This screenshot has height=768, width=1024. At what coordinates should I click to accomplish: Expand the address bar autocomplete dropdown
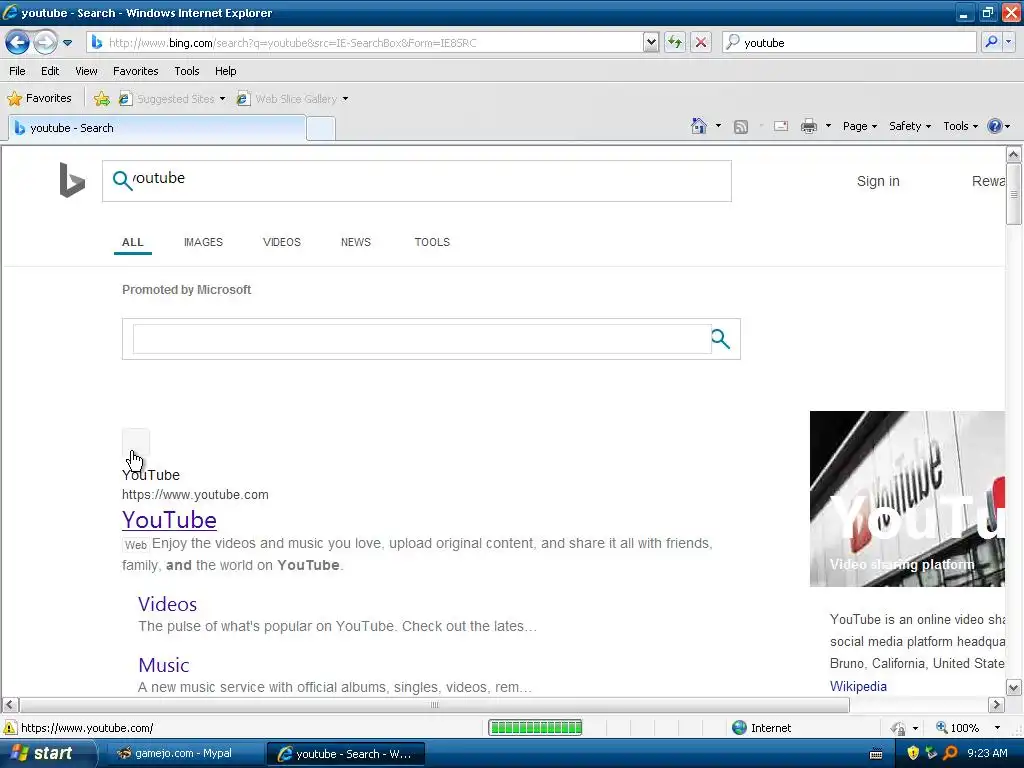[x=650, y=43]
